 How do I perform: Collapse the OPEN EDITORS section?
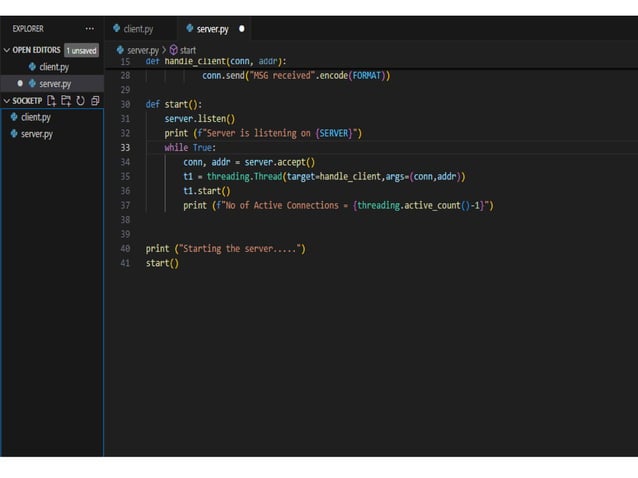[x=7, y=50]
